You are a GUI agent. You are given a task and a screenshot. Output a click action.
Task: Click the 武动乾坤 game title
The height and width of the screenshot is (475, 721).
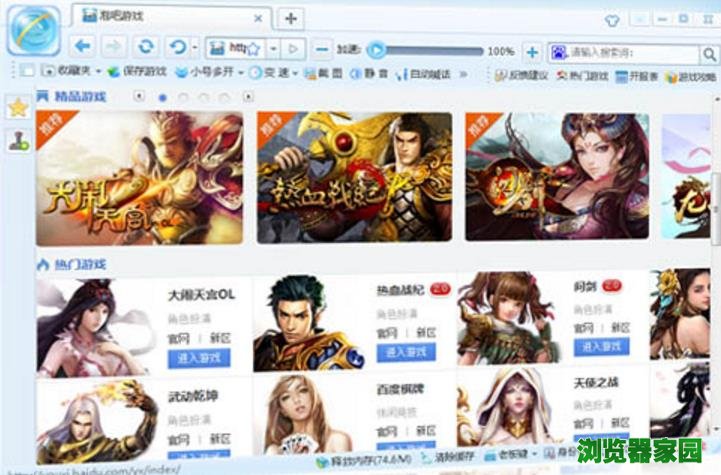(x=193, y=396)
